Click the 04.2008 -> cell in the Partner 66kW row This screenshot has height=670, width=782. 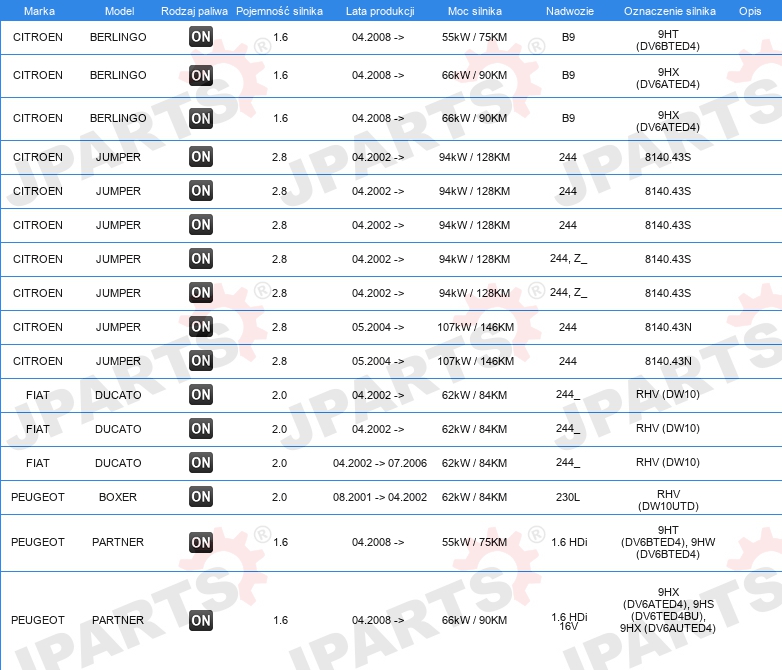click(x=378, y=620)
